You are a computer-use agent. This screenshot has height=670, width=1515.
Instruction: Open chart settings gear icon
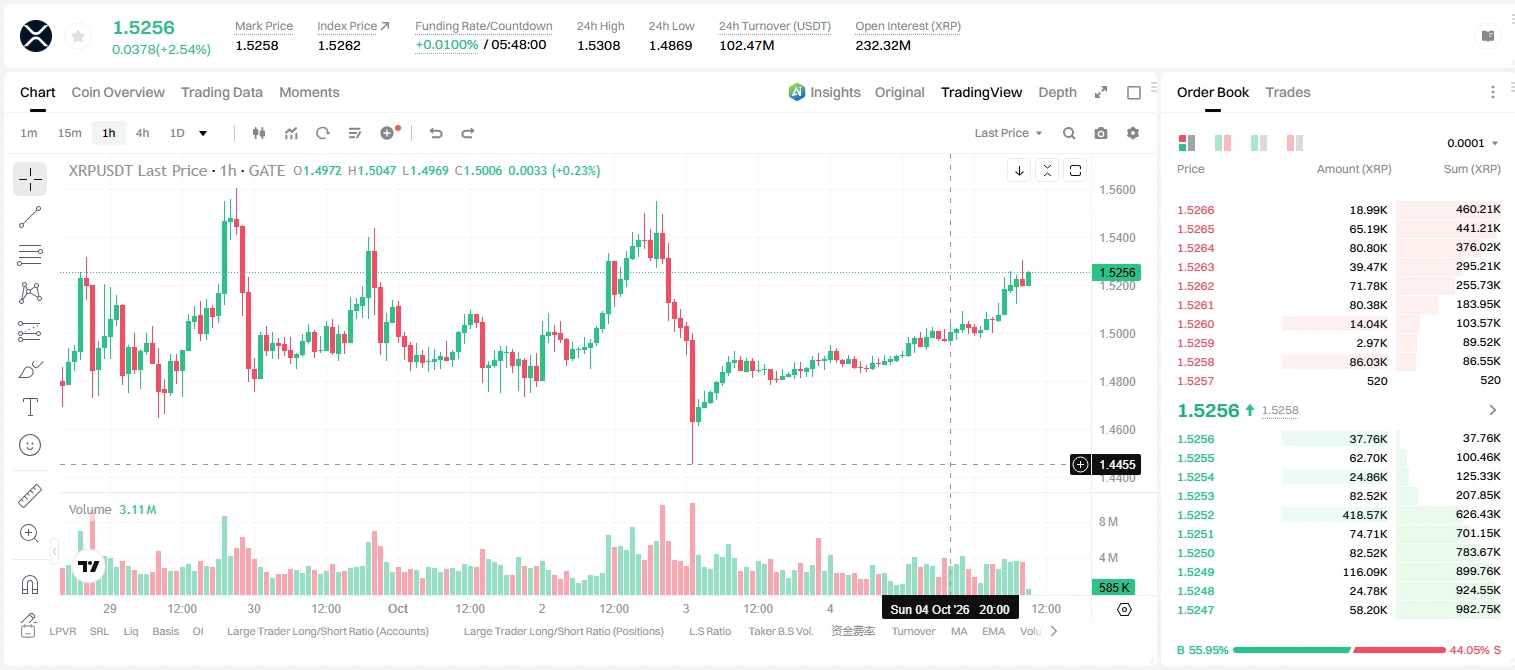click(1133, 133)
